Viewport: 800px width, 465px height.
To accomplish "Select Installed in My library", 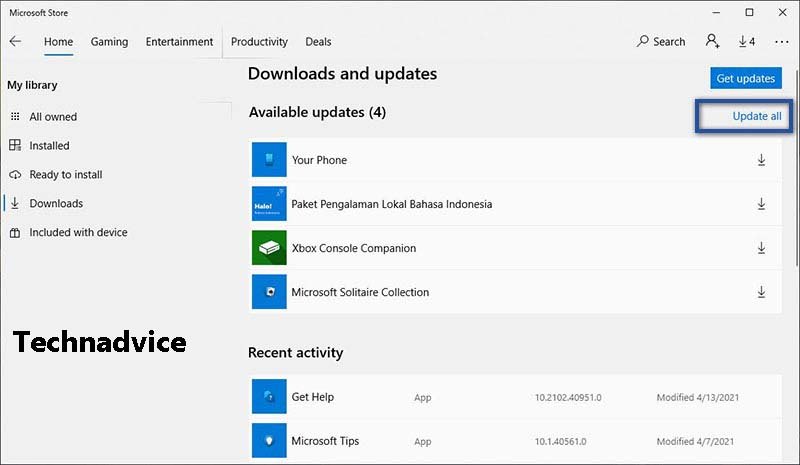I will 49,145.
